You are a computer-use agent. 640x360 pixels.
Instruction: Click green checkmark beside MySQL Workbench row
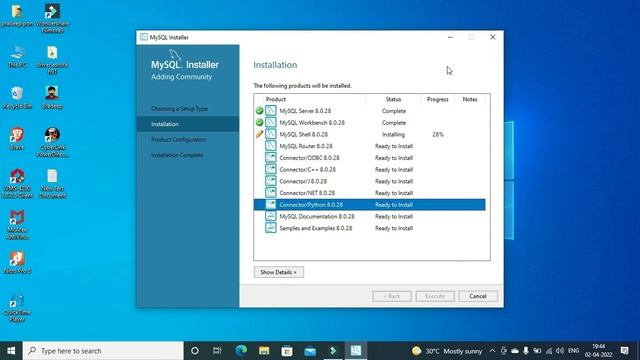(259, 122)
